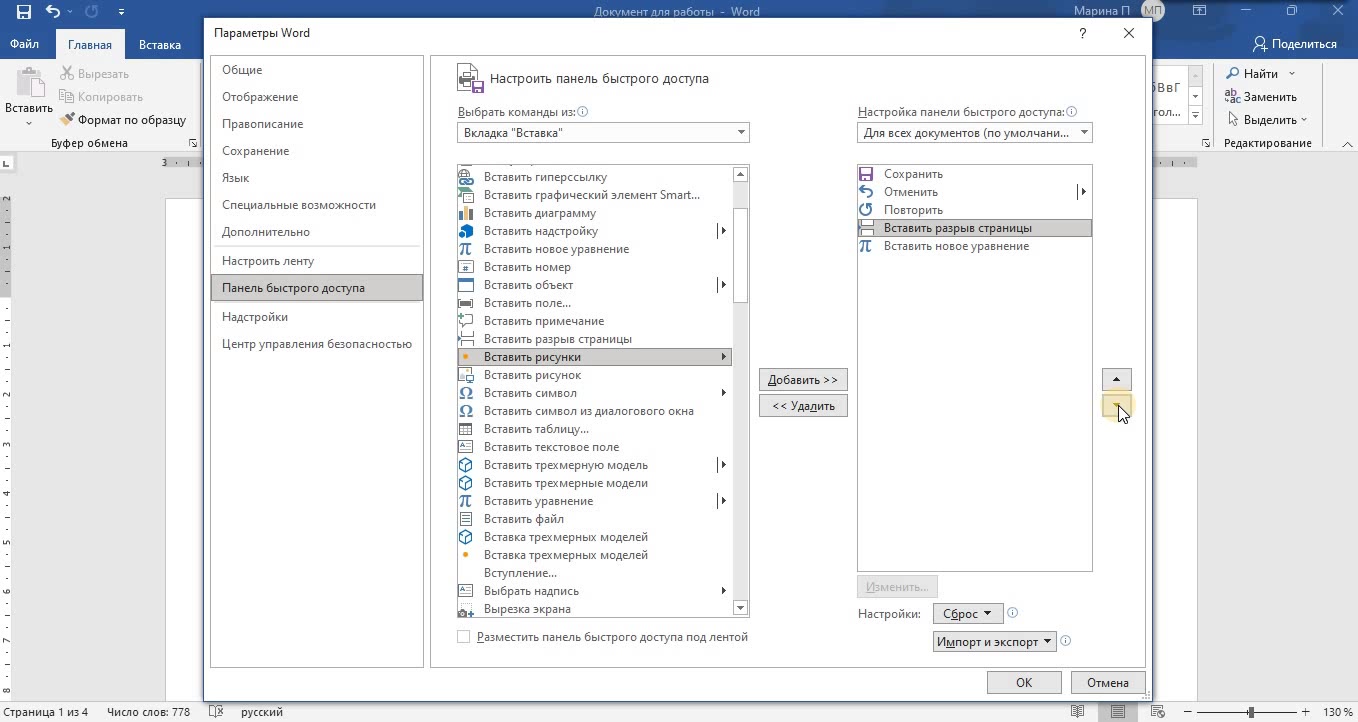Open the Сброс dropdown button
1358x722 pixels.
(x=967, y=614)
